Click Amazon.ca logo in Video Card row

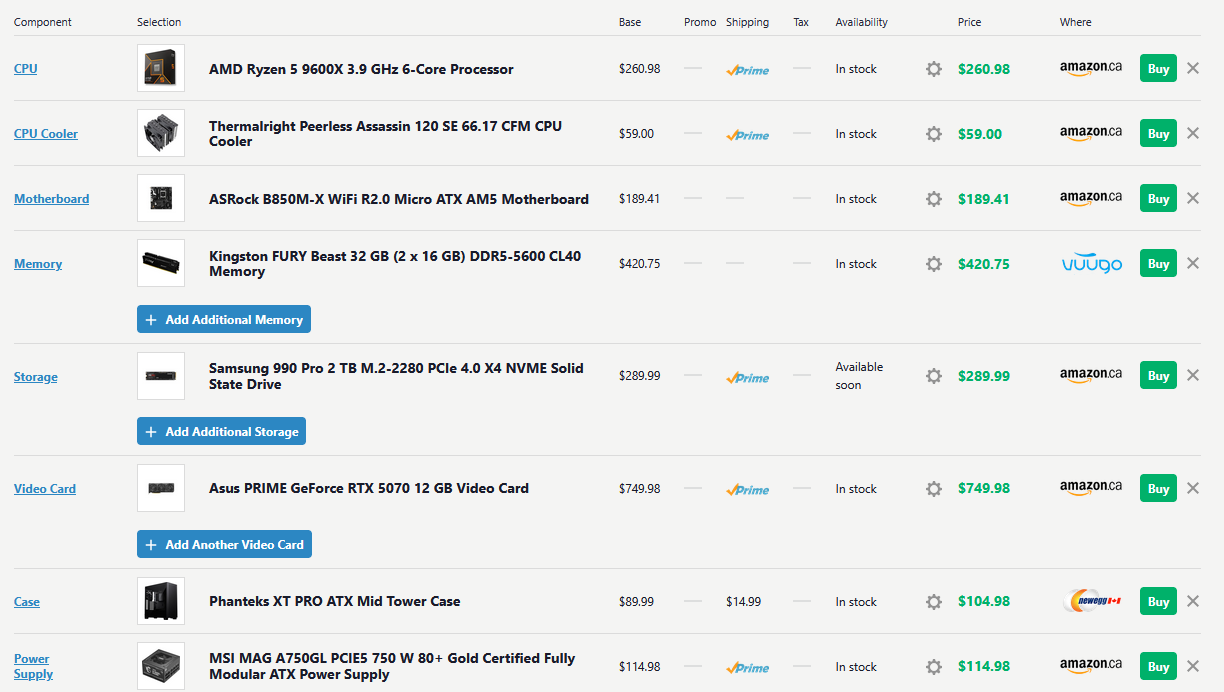click(x=1091, y=489)
